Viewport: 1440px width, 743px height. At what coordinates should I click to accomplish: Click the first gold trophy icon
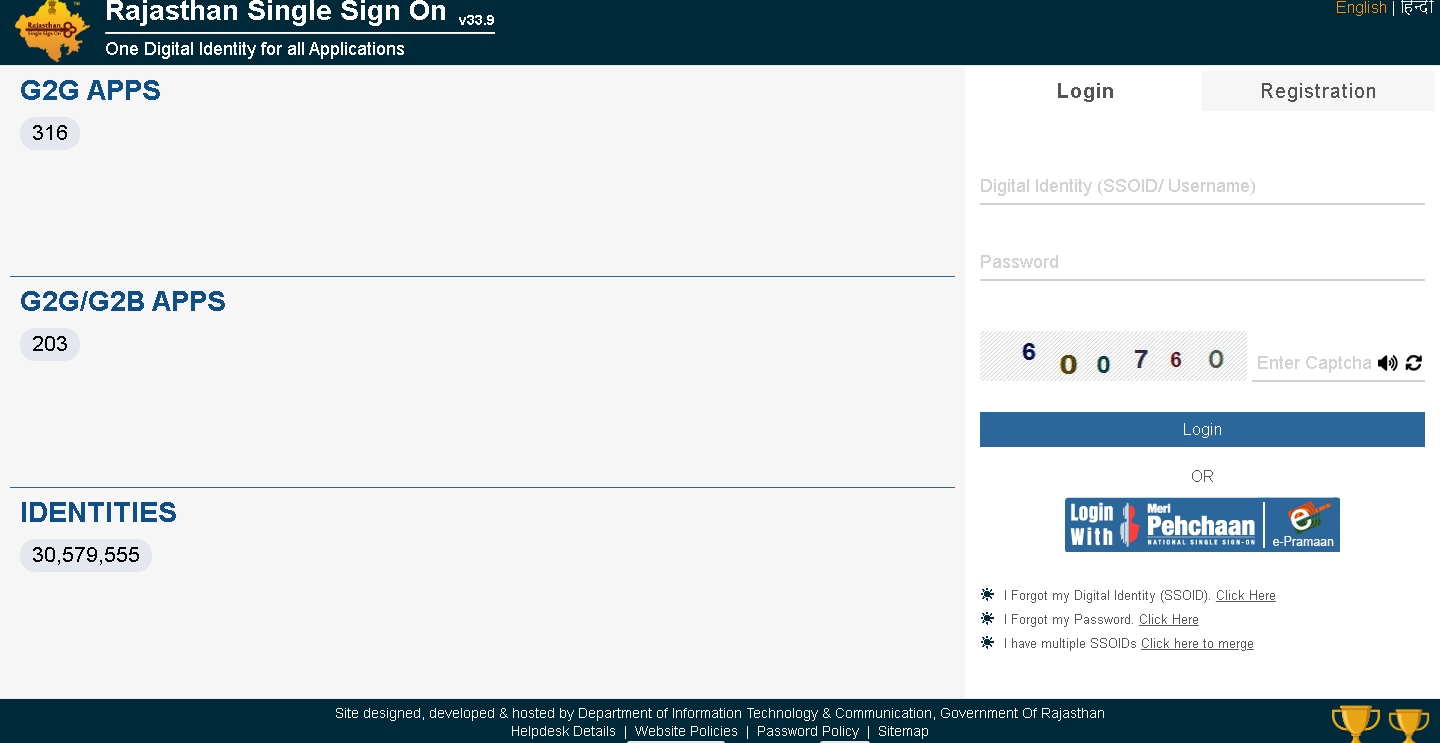coord(1356,724)
